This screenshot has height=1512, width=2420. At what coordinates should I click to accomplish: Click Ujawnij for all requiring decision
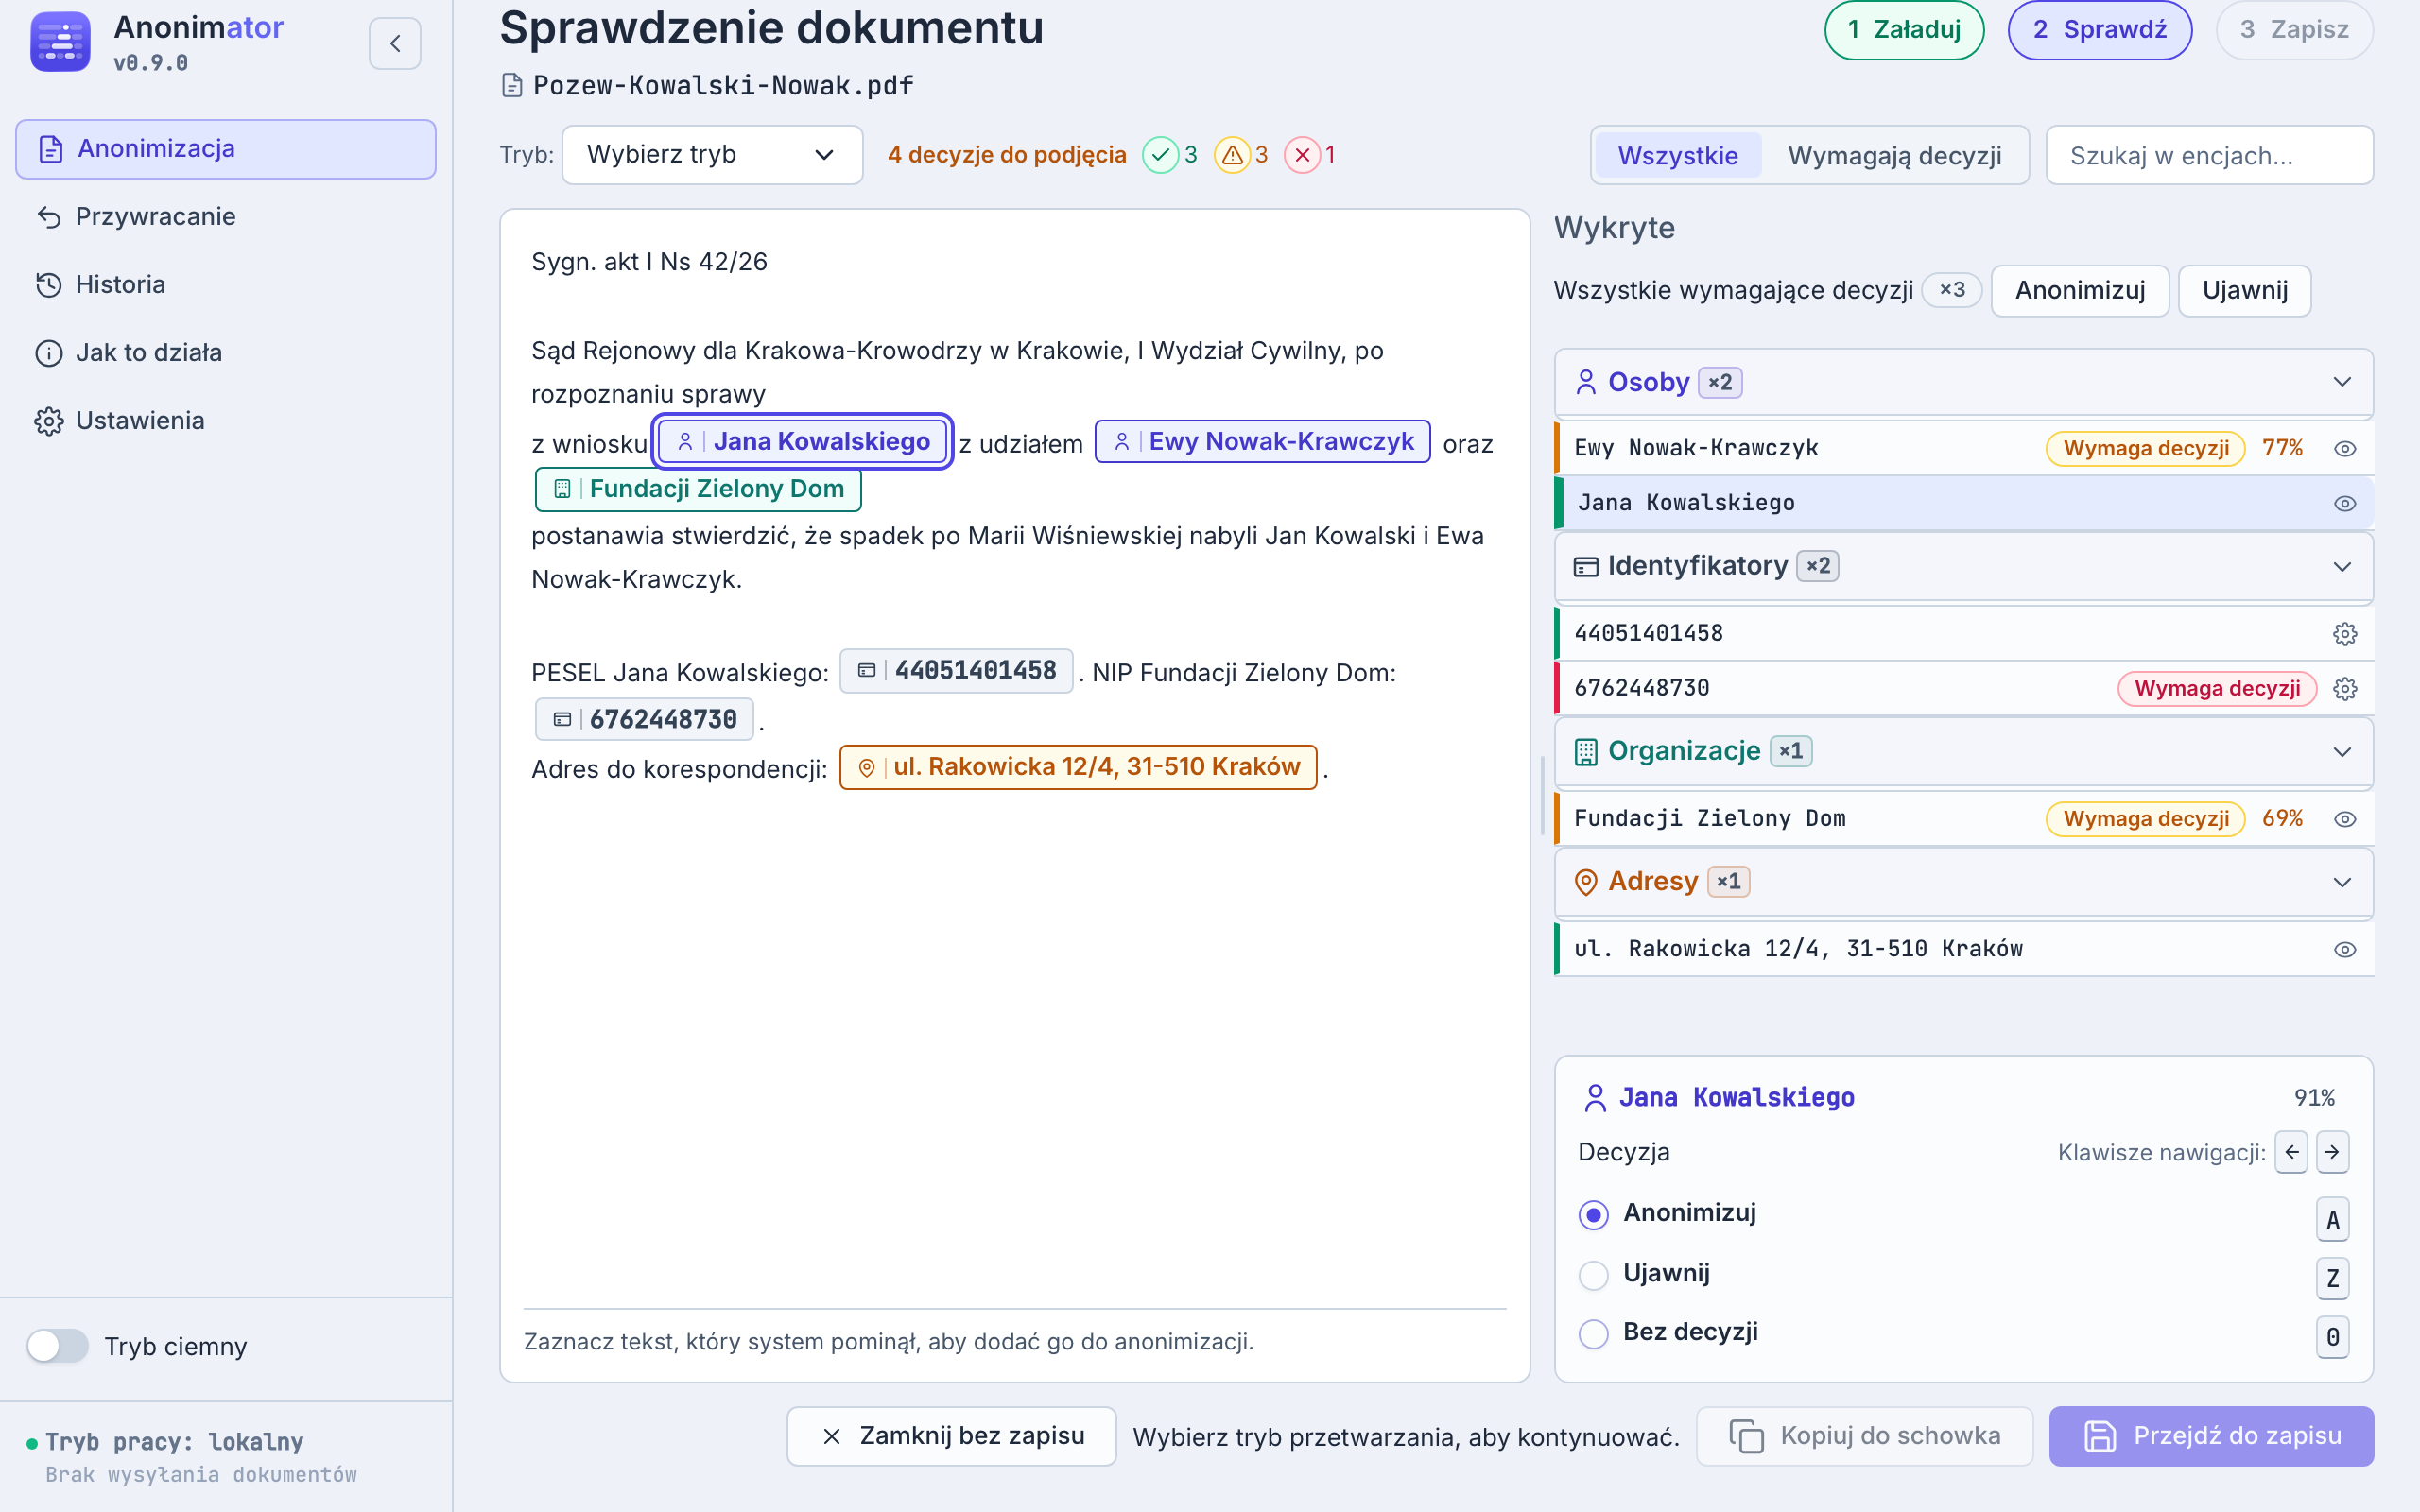[2245, 291]
